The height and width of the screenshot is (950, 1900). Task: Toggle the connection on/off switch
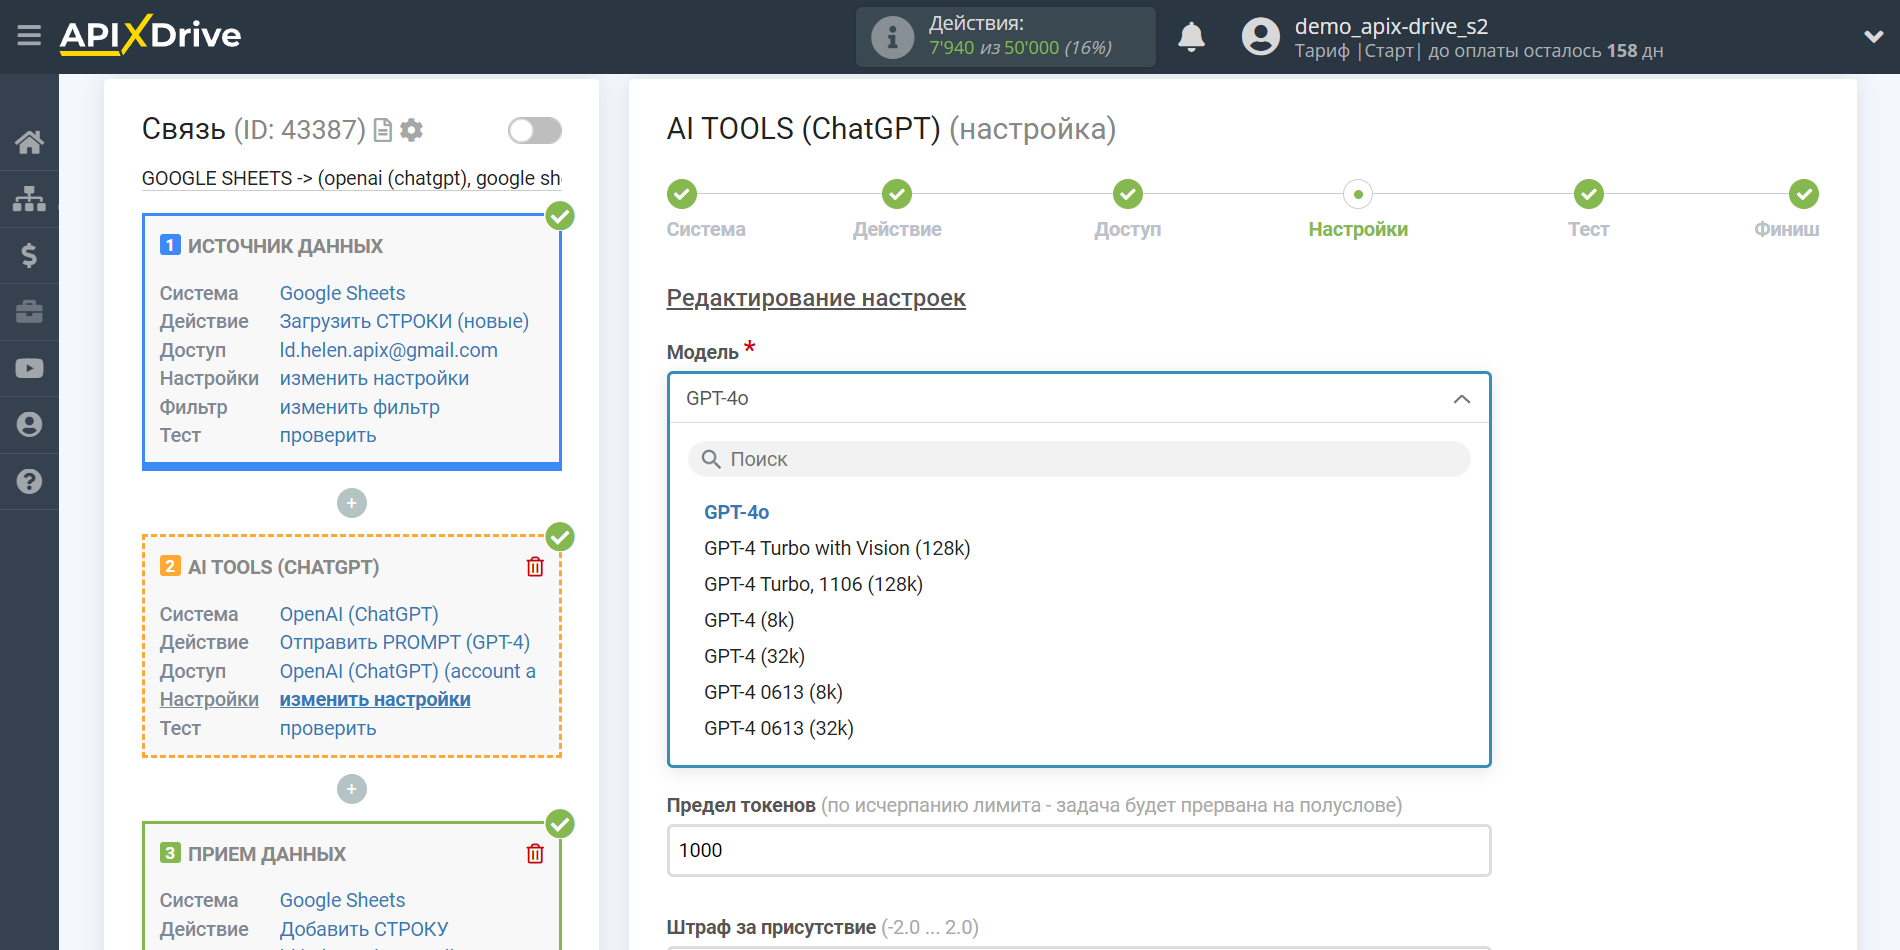pos(535,130)
